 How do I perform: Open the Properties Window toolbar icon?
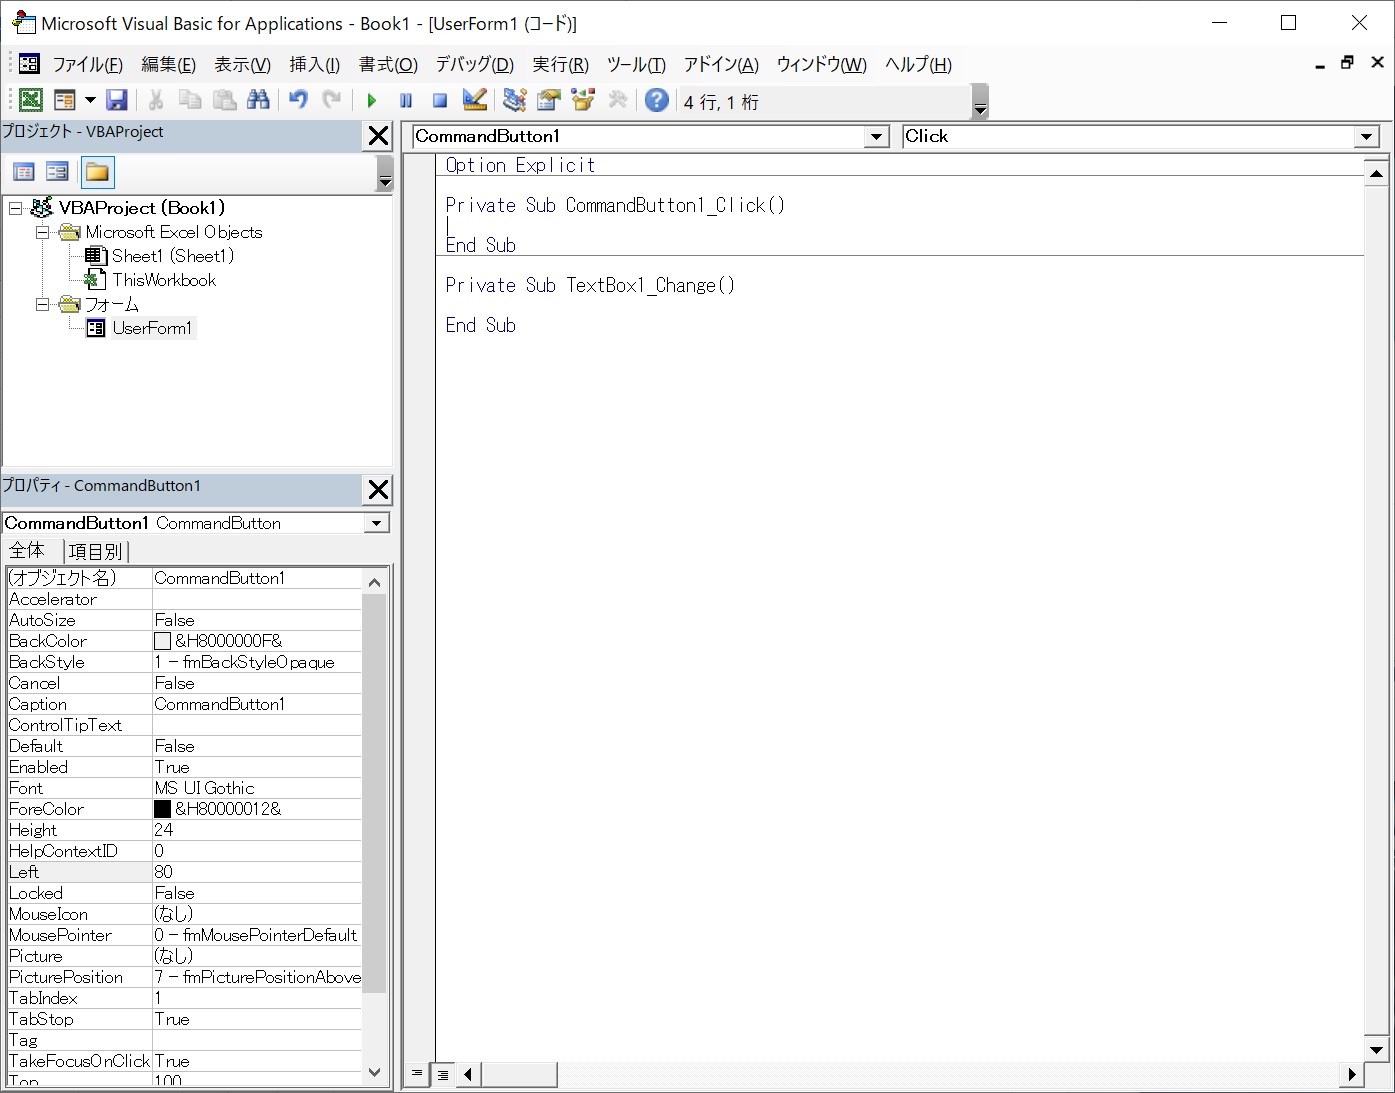tap(547, 100)
